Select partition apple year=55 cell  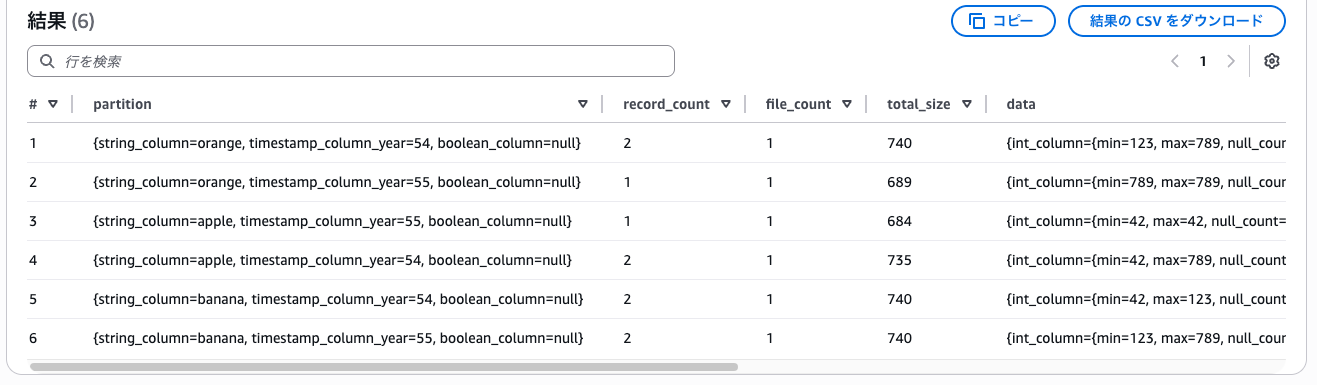tap(332, 221)
